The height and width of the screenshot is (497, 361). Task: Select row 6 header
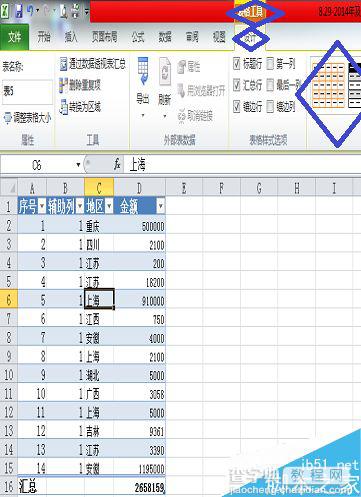pos(9,300)
